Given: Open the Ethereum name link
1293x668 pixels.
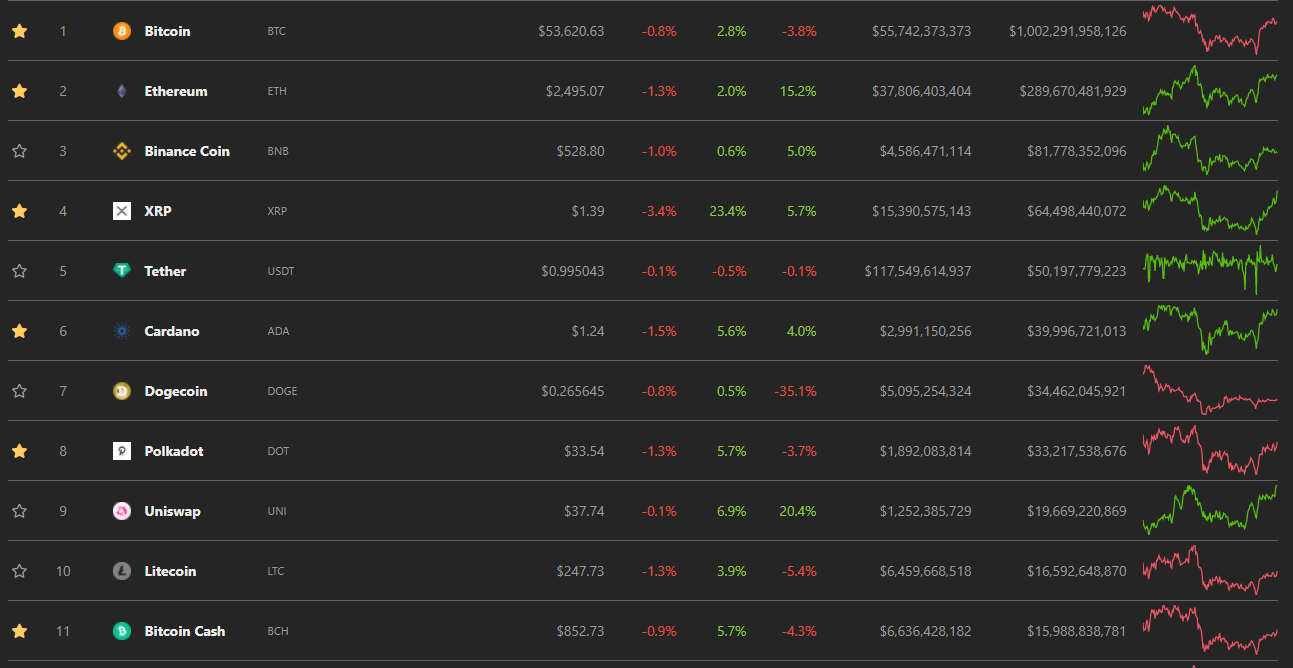Looking at the screenshot, I should [x=176, y=91].
